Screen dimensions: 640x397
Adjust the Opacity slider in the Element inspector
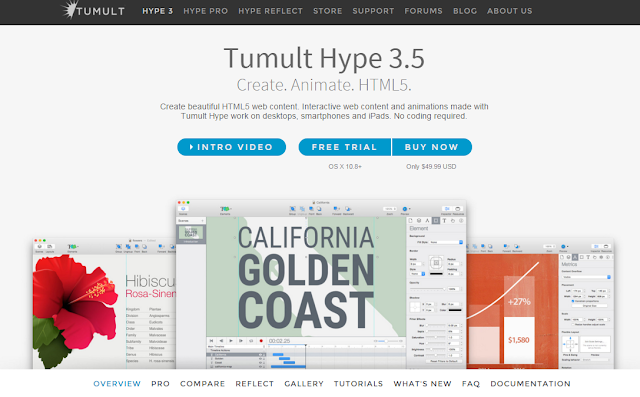tap(428, 289)
